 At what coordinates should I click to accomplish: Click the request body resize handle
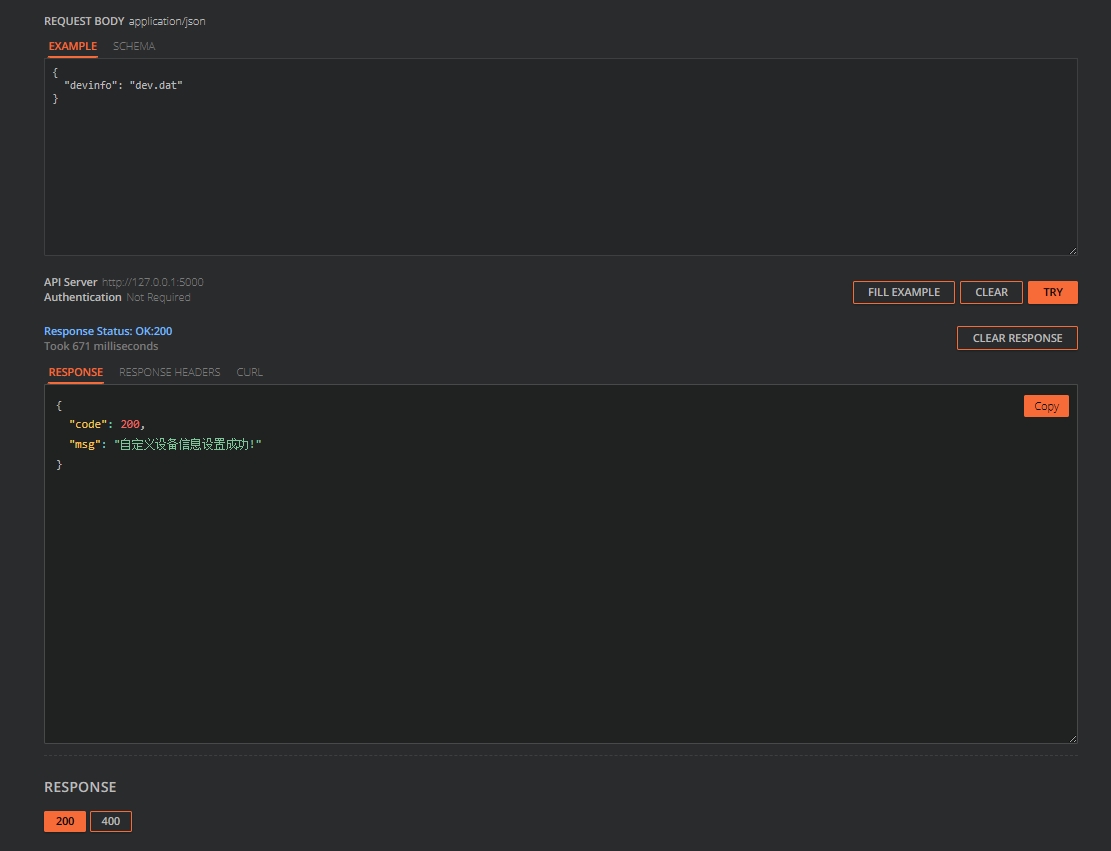(x=1072, y=250)
